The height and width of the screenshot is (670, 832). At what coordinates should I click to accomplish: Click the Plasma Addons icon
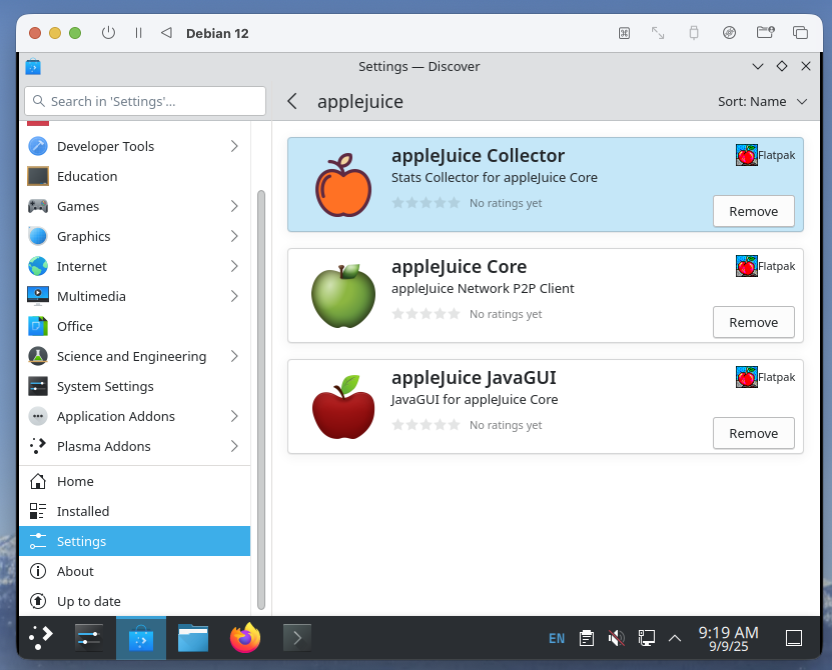point(38,446)
